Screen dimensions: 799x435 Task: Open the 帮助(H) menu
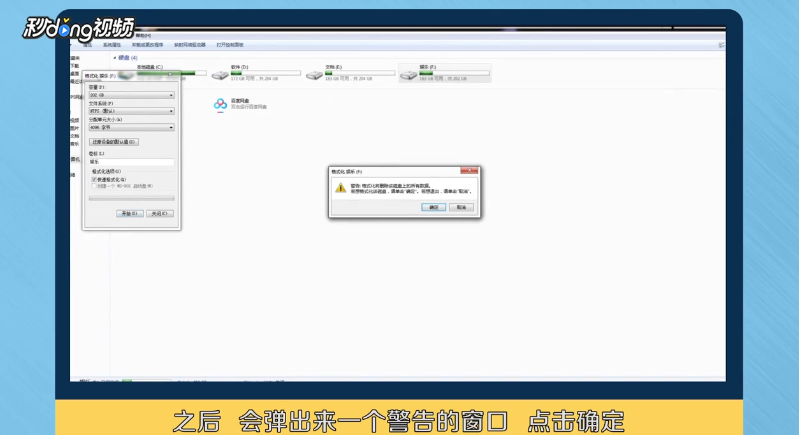pyautogui.click(x=143, y=36)
